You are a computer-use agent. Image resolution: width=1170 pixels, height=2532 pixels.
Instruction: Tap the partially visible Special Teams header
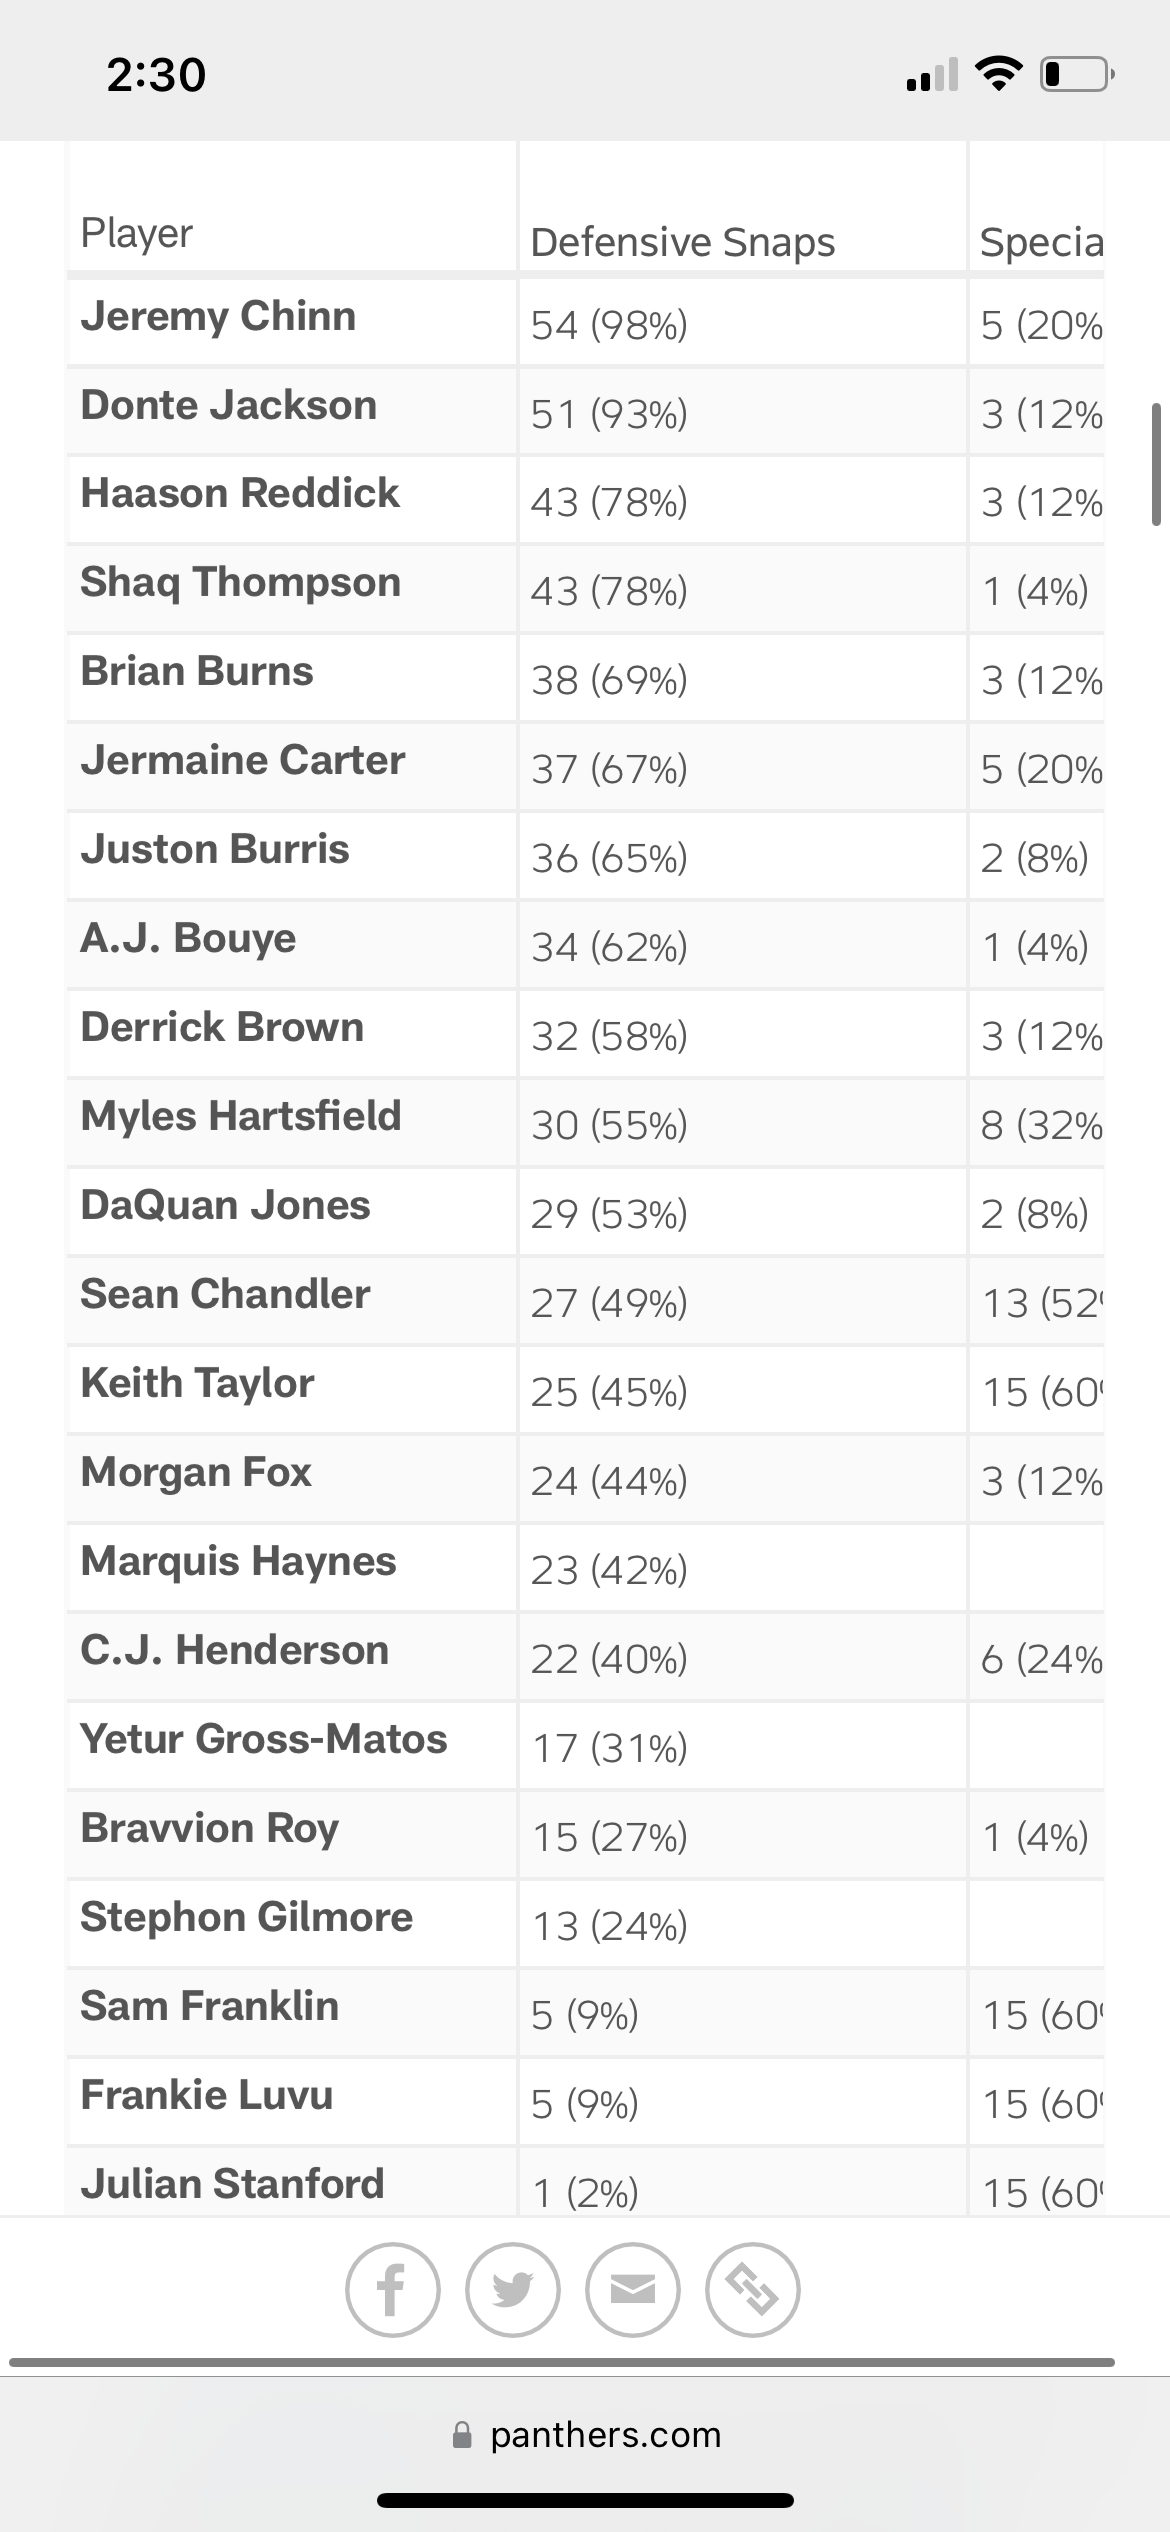pos(1041,242)
